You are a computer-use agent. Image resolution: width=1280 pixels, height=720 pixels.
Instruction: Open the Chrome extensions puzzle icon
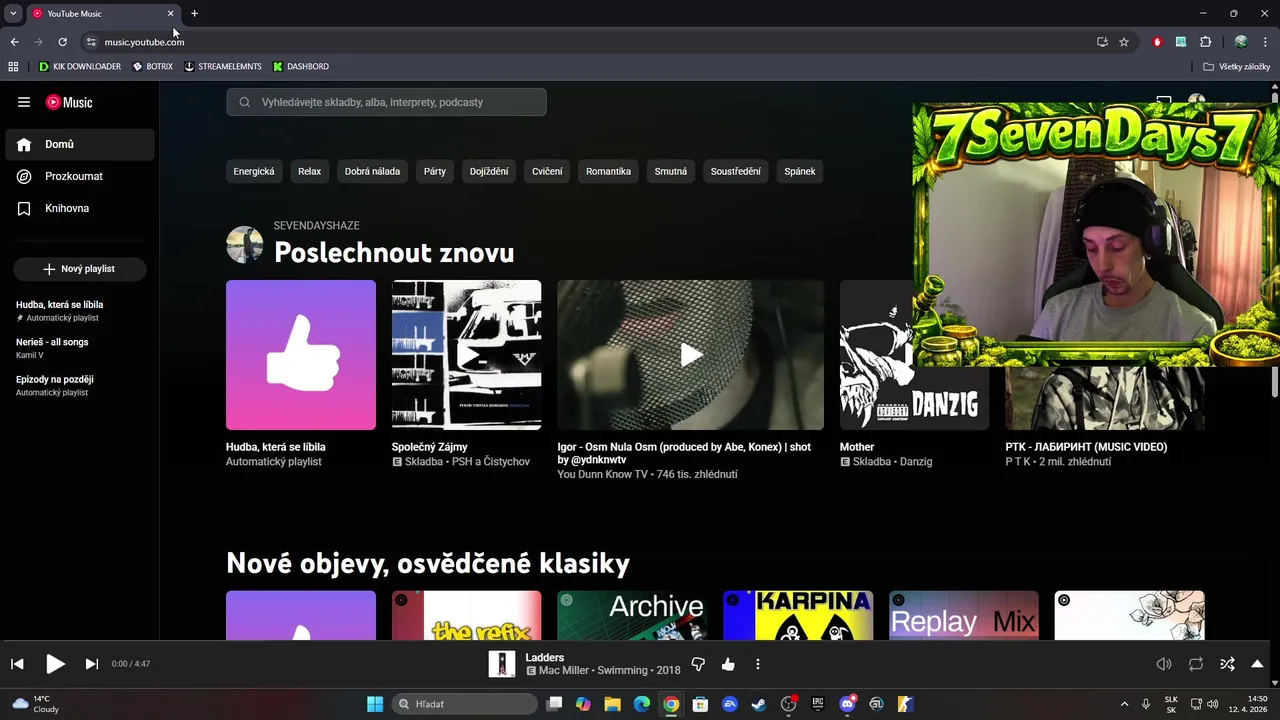point(1205,42)
